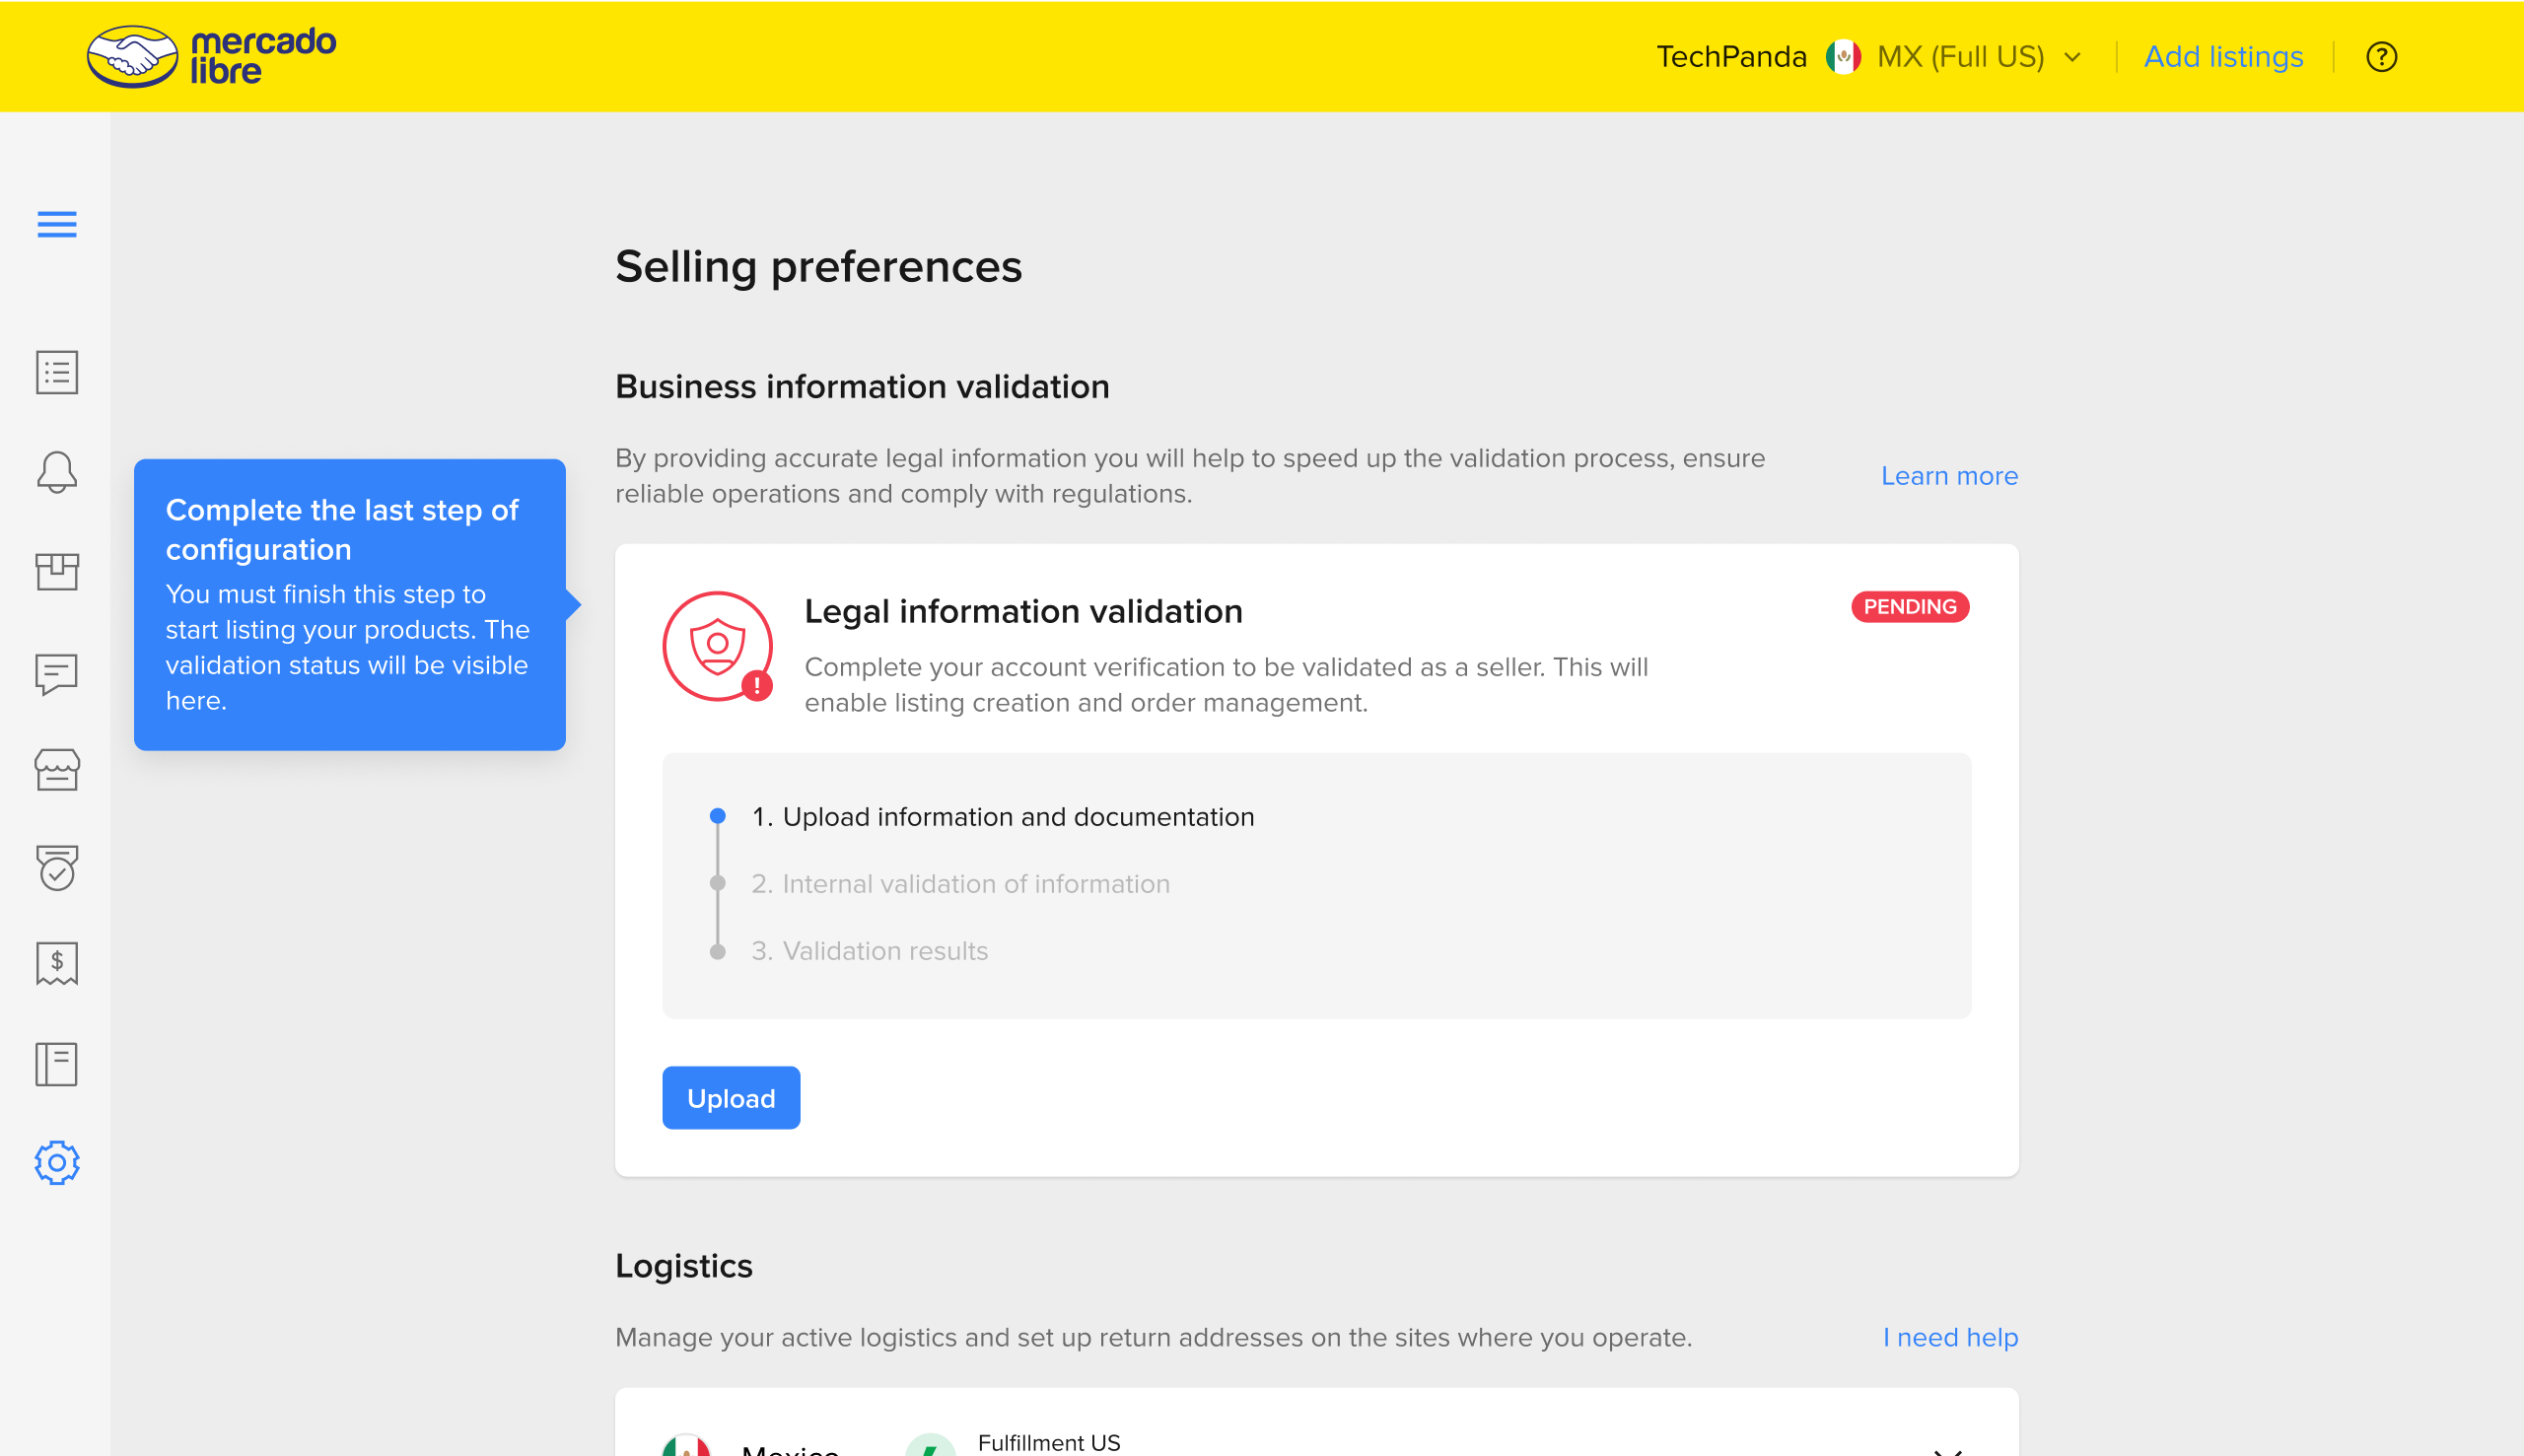Open the hamburger navigation menu
Viewport: 2524px width, 1456px height.
pyautogui.click(x=57, y=224)
